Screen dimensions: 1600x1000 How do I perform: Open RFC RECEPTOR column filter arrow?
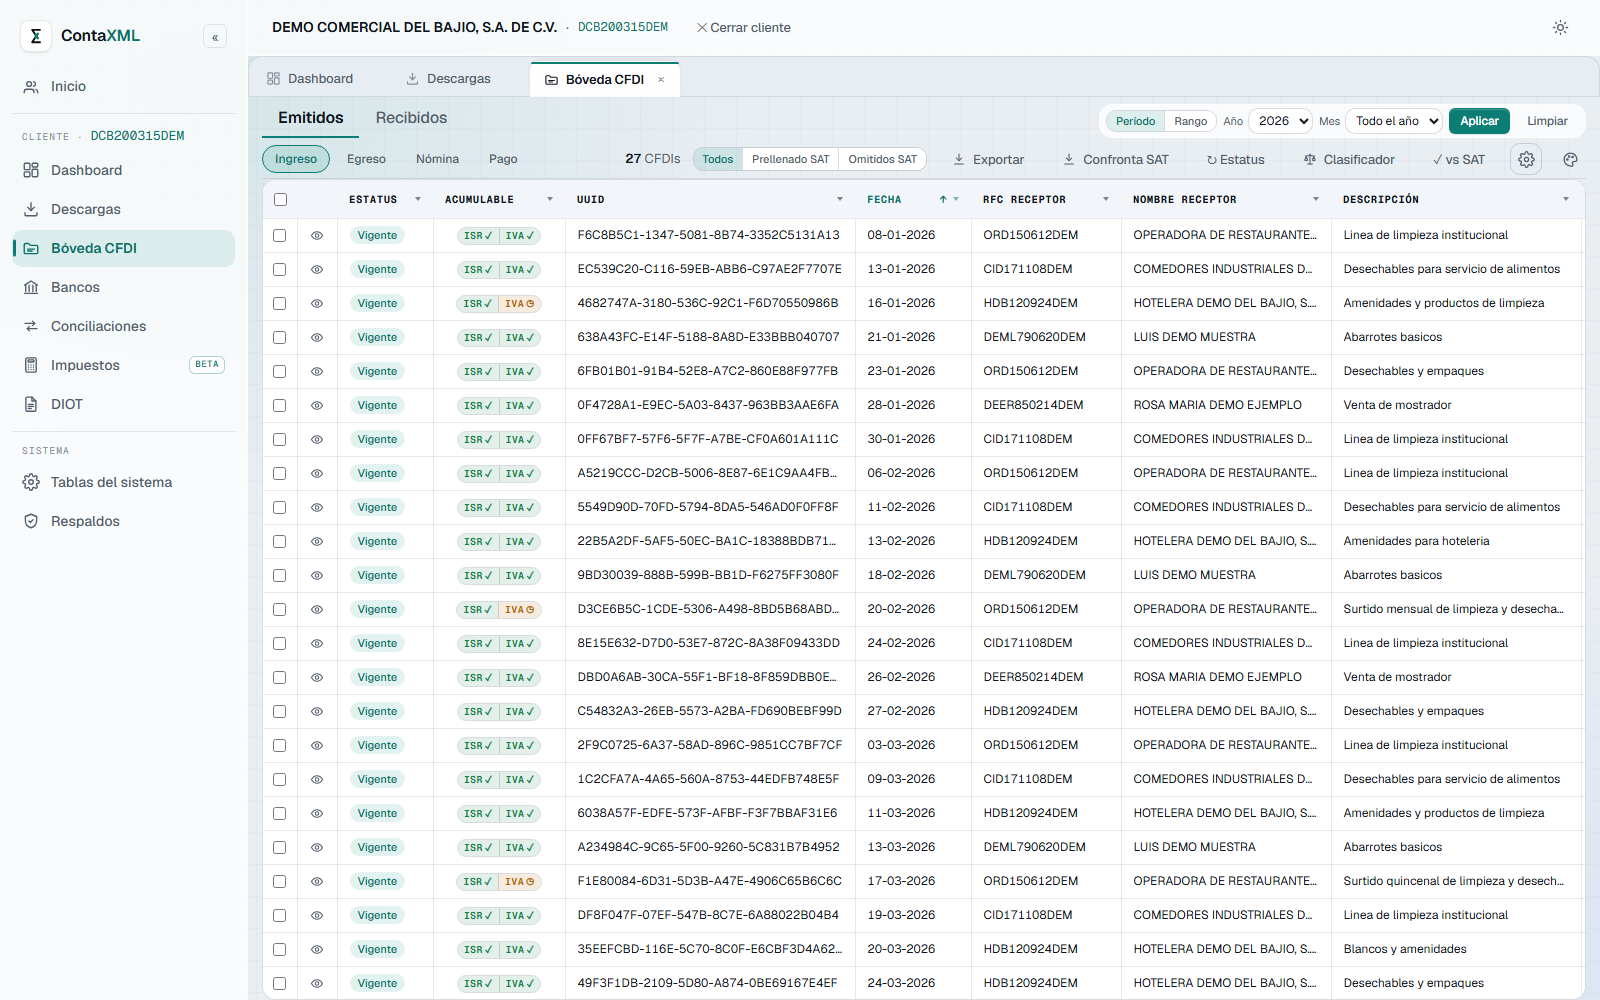point(1106,200)
